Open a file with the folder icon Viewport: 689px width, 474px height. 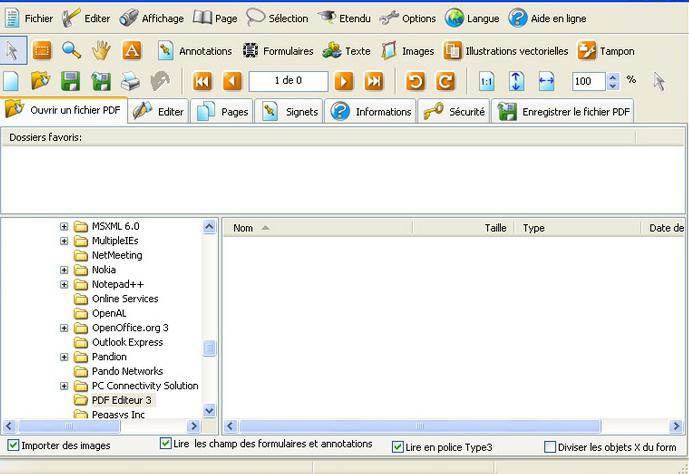click(41, 81)
